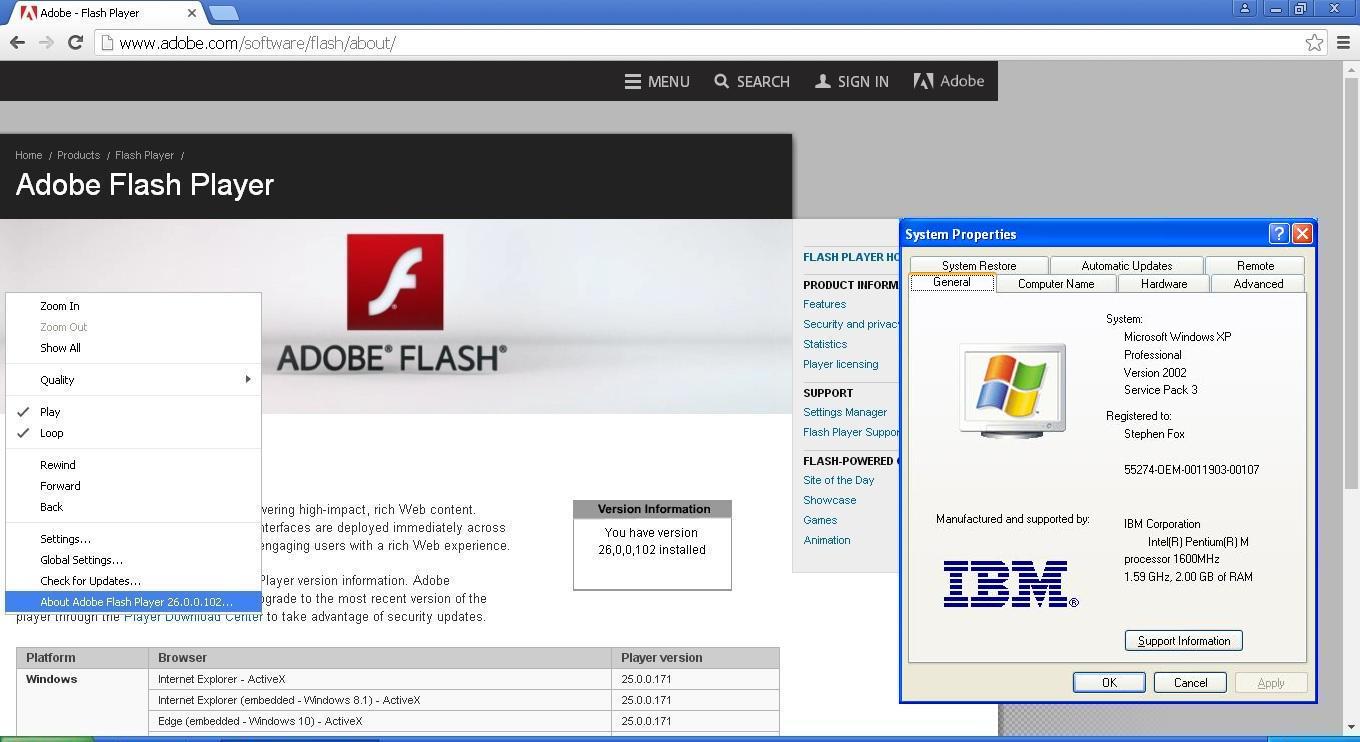
Task: Open the Games link
Action: pyautogui.click(x=820, y=520)
